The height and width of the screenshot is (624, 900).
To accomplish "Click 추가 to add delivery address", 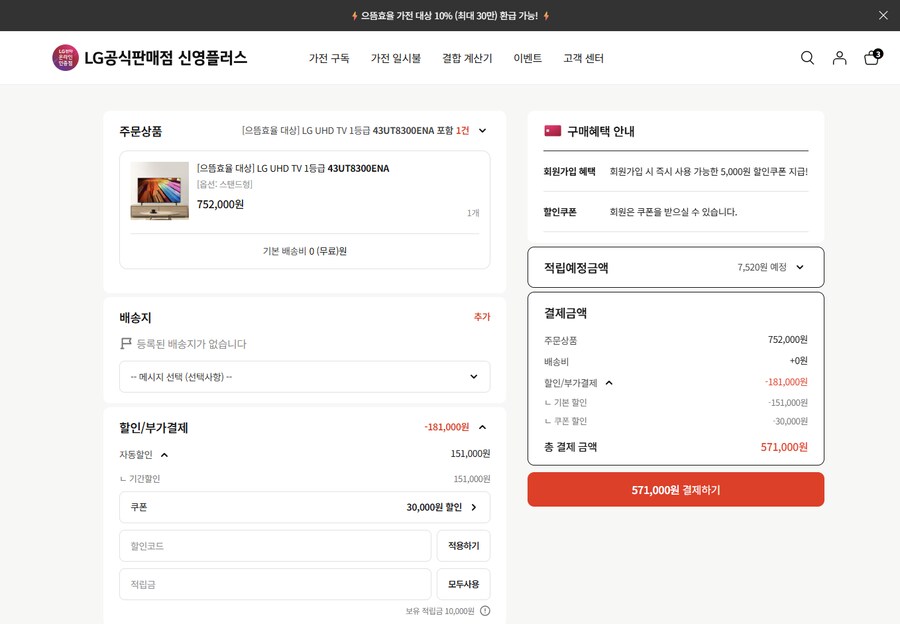I will coord(482,317).
